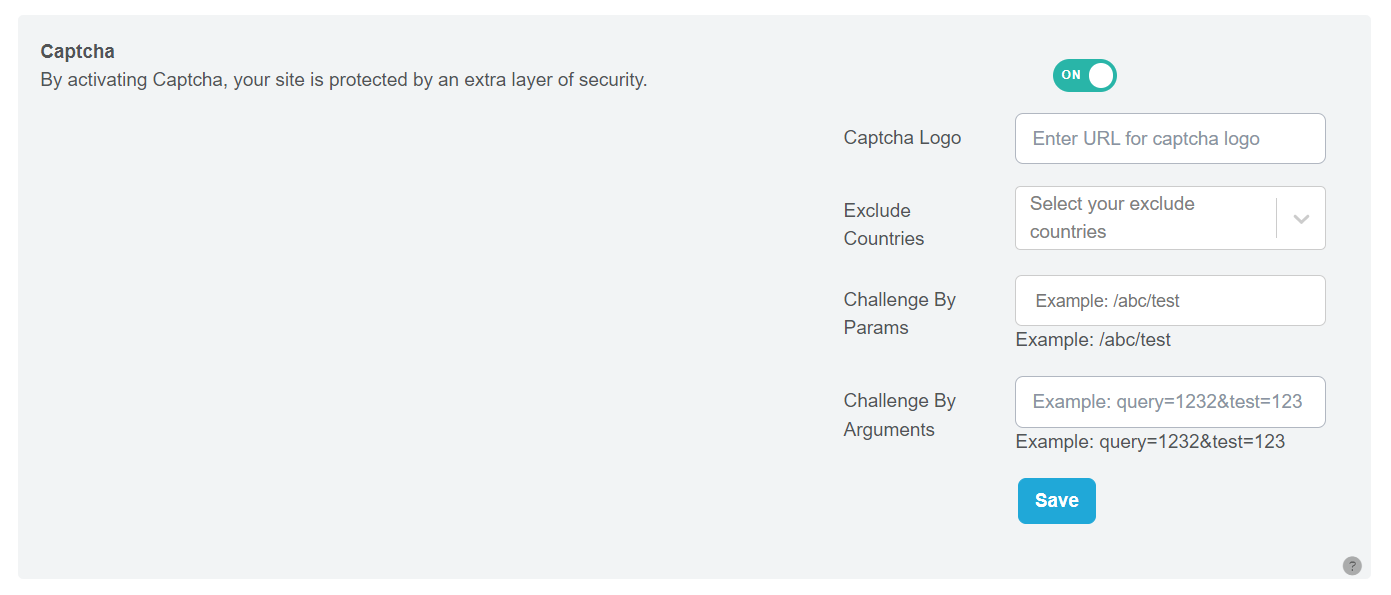Click the query=1232&test=123 hint below Arguments field
This screenshot has height=595, width=1391.
tap(1149, 441)
